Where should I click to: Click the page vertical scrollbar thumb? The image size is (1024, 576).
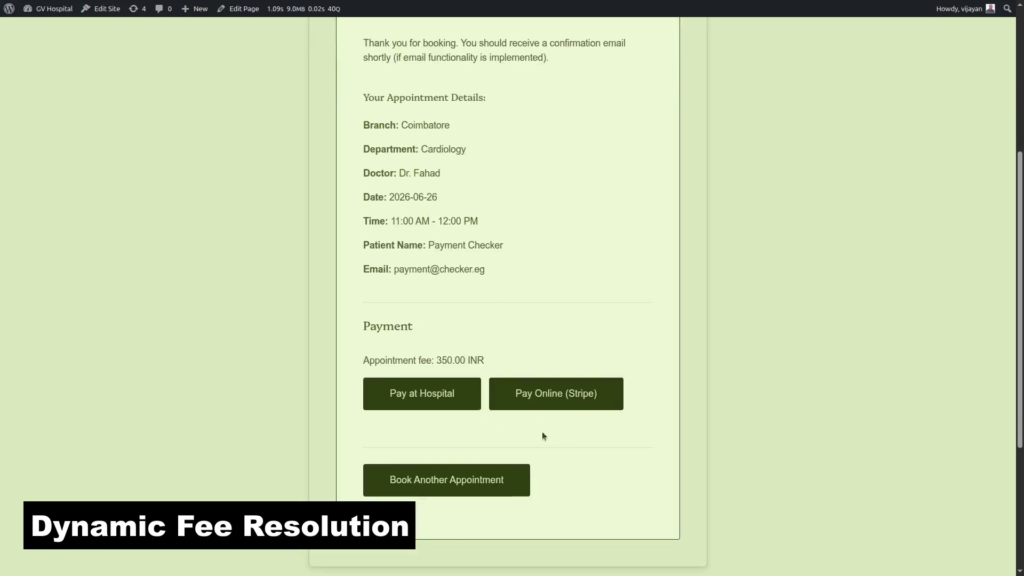[1019, 299]
